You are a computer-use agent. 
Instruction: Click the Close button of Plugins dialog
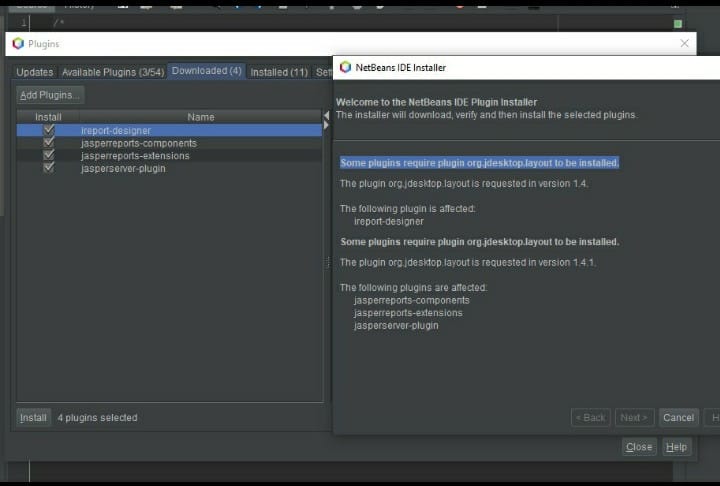pyautogui.click(x=639, y=447)
